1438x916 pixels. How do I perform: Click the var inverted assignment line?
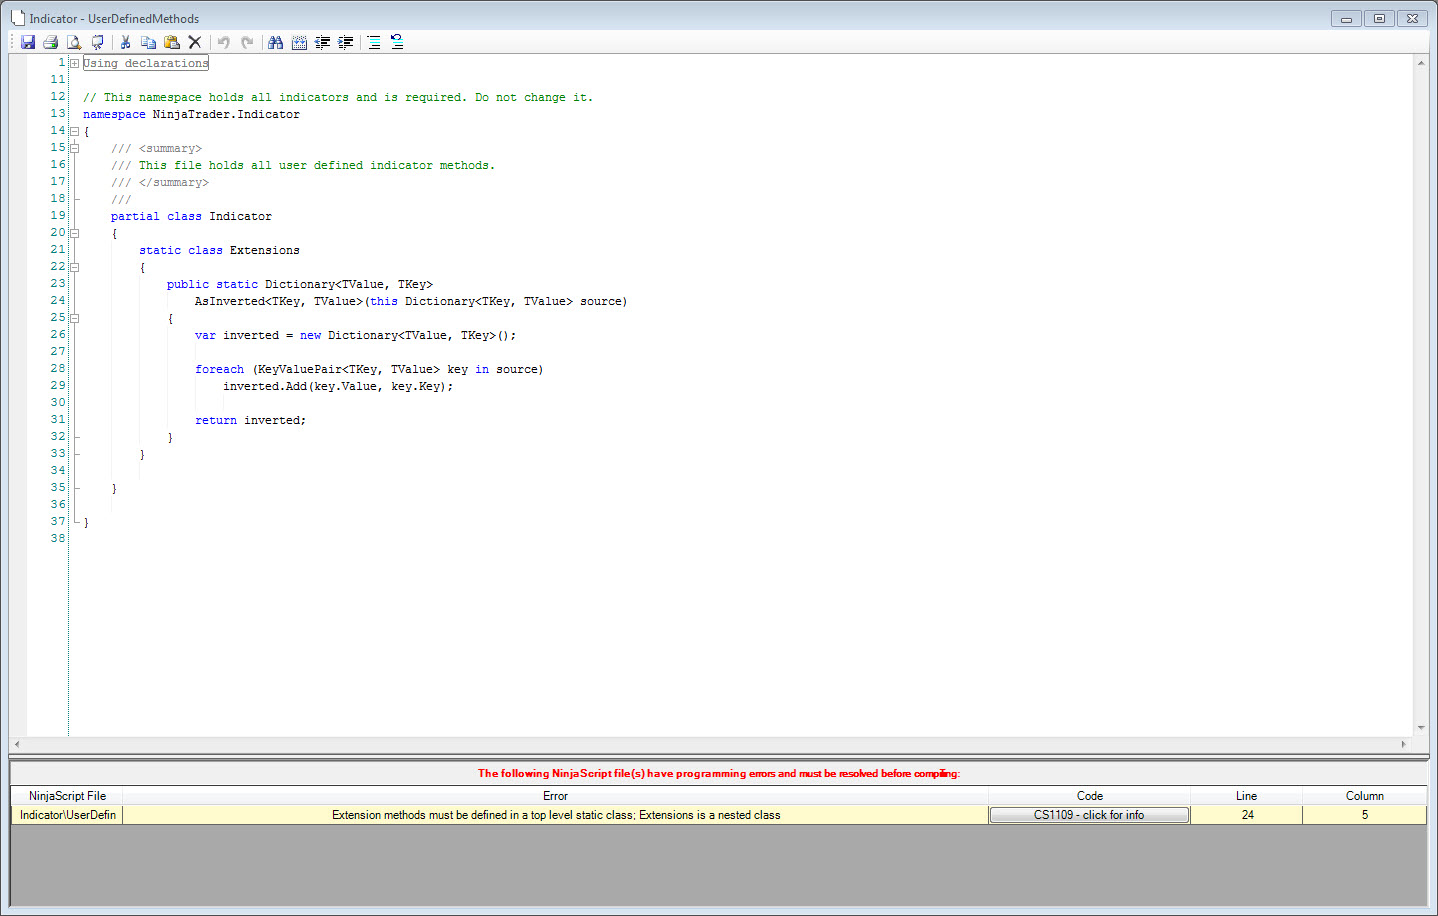[x=355, y=335]
